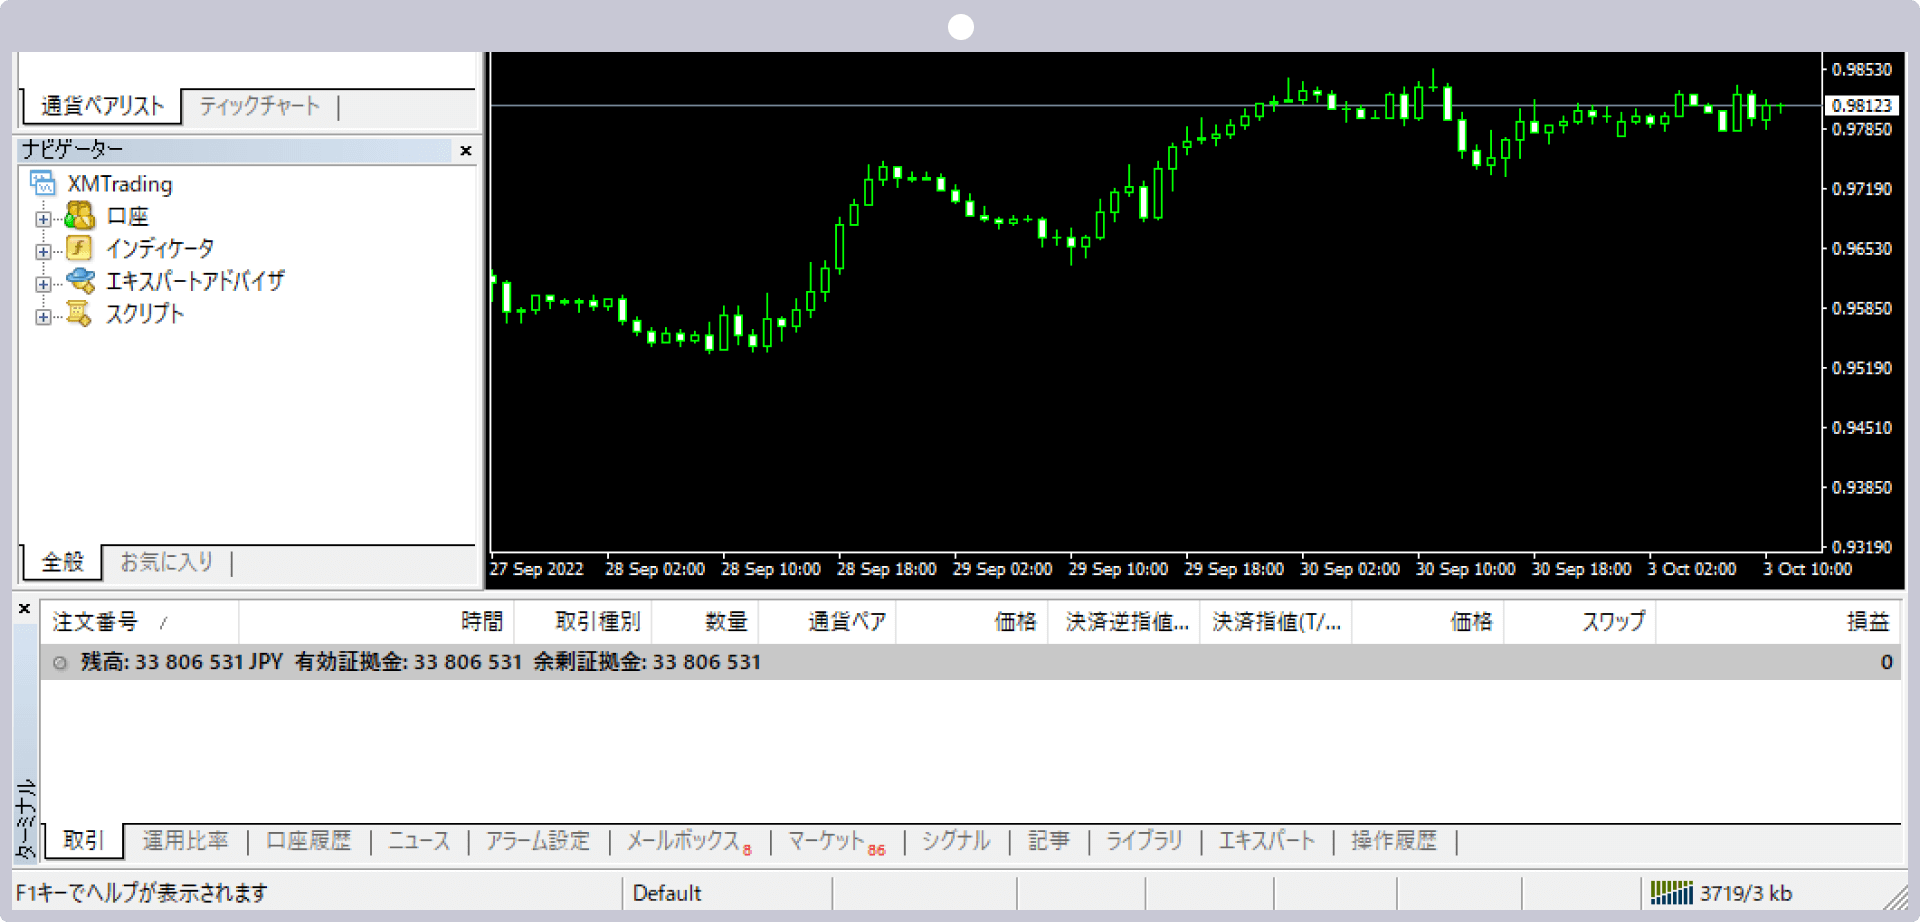Open the シグナル tab
This screenshot has width=1920, height=922.
956,841
